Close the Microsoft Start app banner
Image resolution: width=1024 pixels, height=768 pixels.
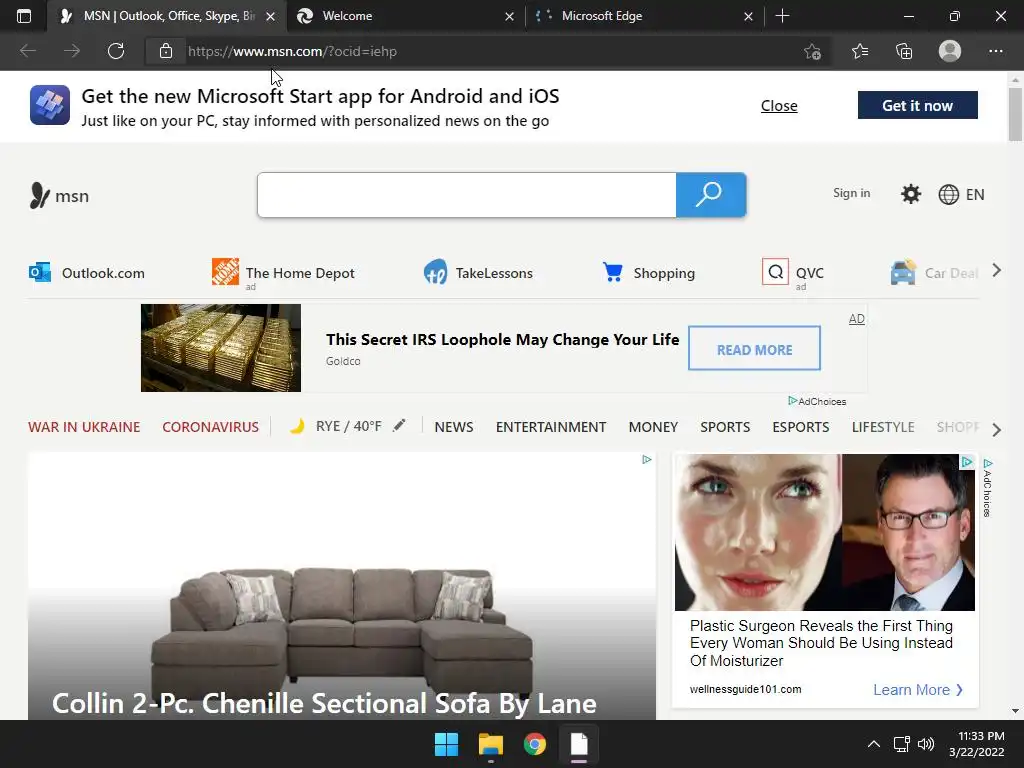779,105
